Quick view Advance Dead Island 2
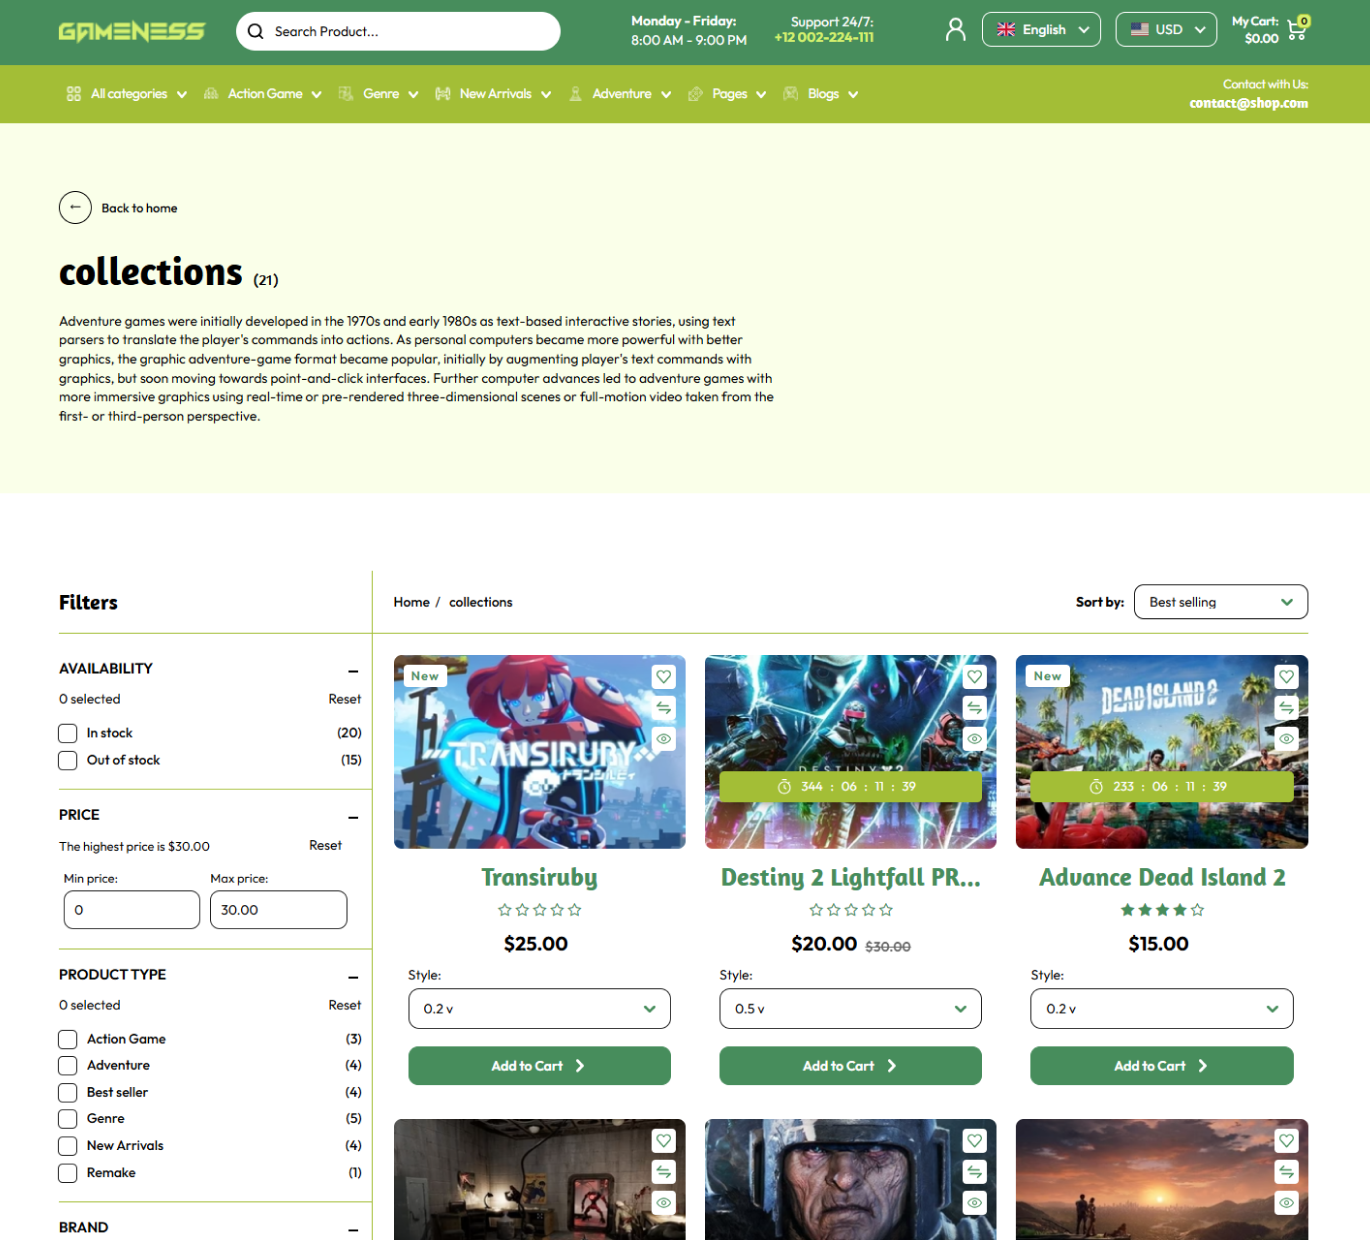This screenshot has width=1370, height=1240. point(1287,739)
